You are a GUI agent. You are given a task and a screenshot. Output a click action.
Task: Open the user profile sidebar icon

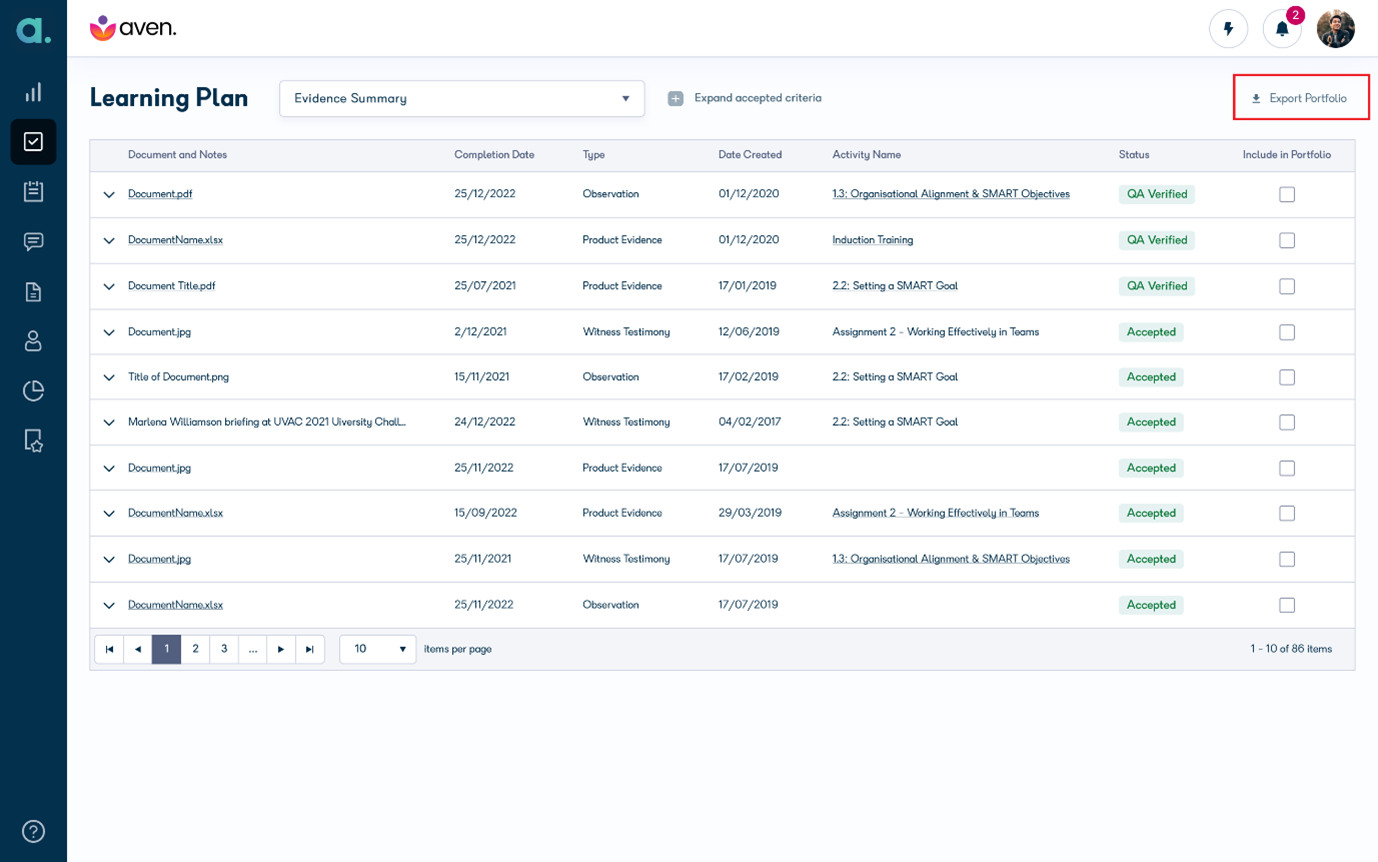pos(33,341)
